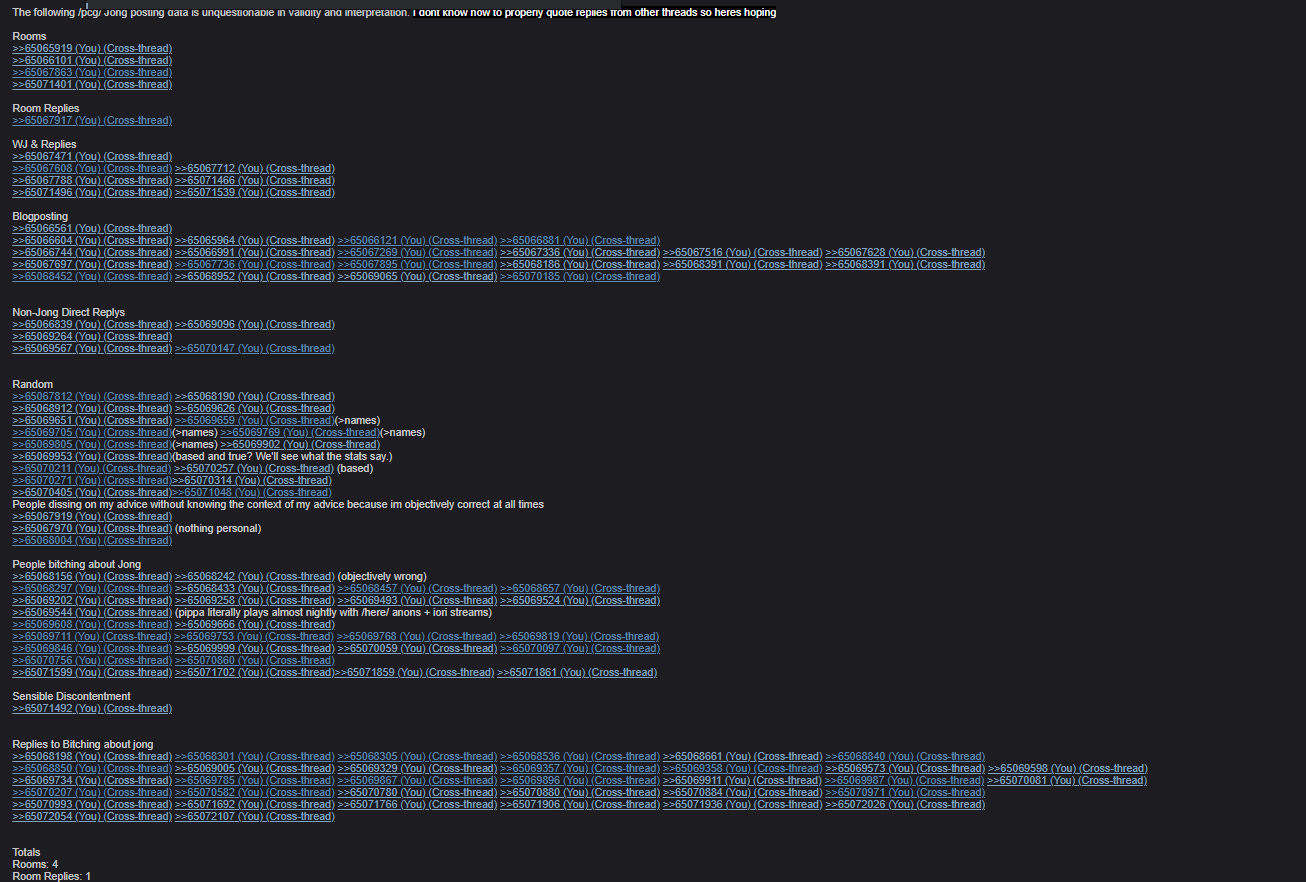Click quote link >>65071861
1306x882 pixels.
pos(577,672)
